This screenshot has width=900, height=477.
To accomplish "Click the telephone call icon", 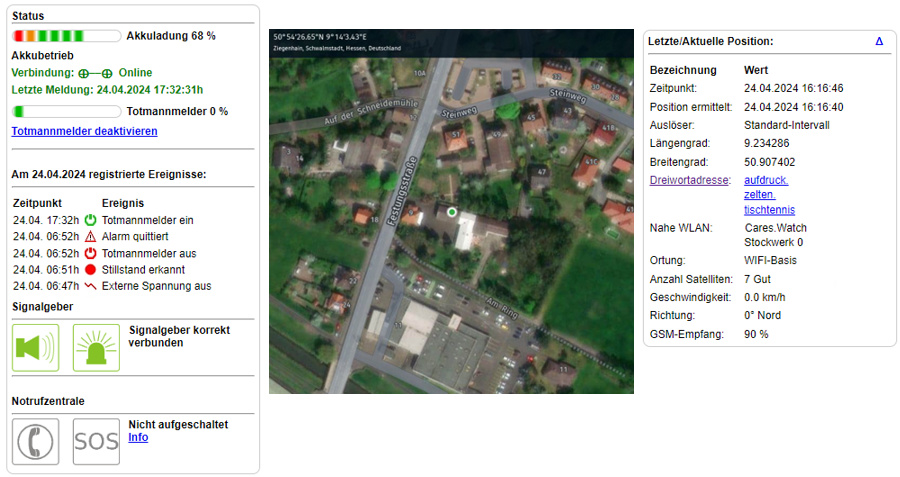I will pyautogui.click(x=35, y=441).
